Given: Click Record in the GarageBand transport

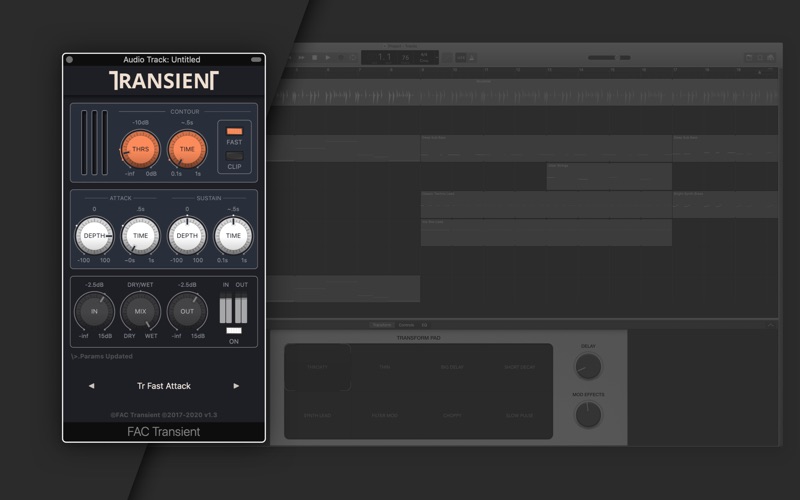Looking at the screenshot, I should pos(341,58).
